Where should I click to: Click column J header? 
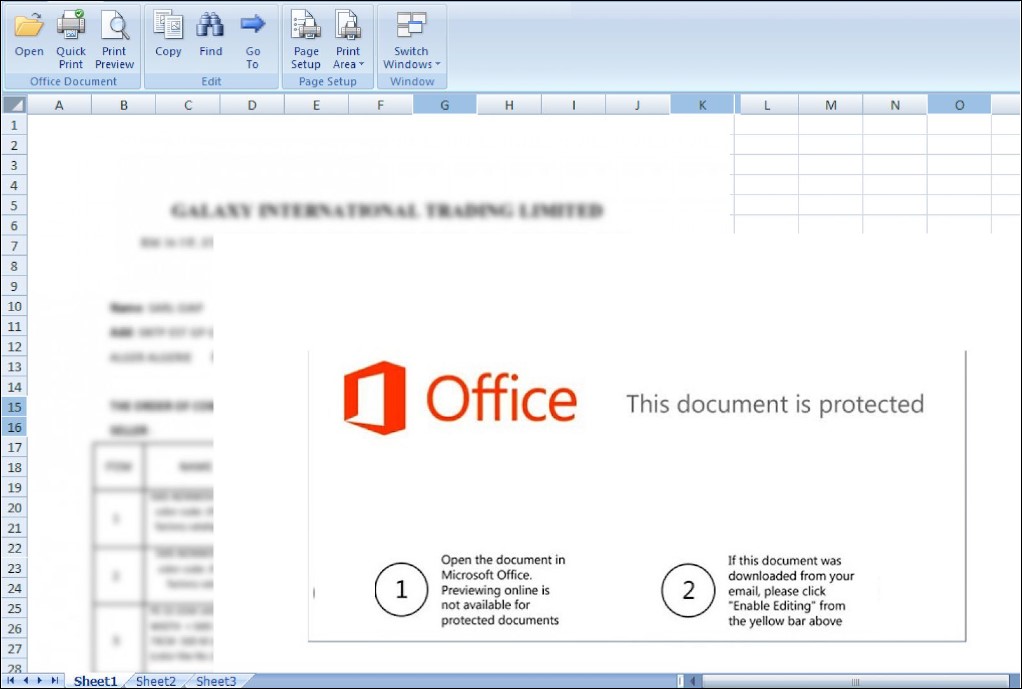click(x=637, y=105)
